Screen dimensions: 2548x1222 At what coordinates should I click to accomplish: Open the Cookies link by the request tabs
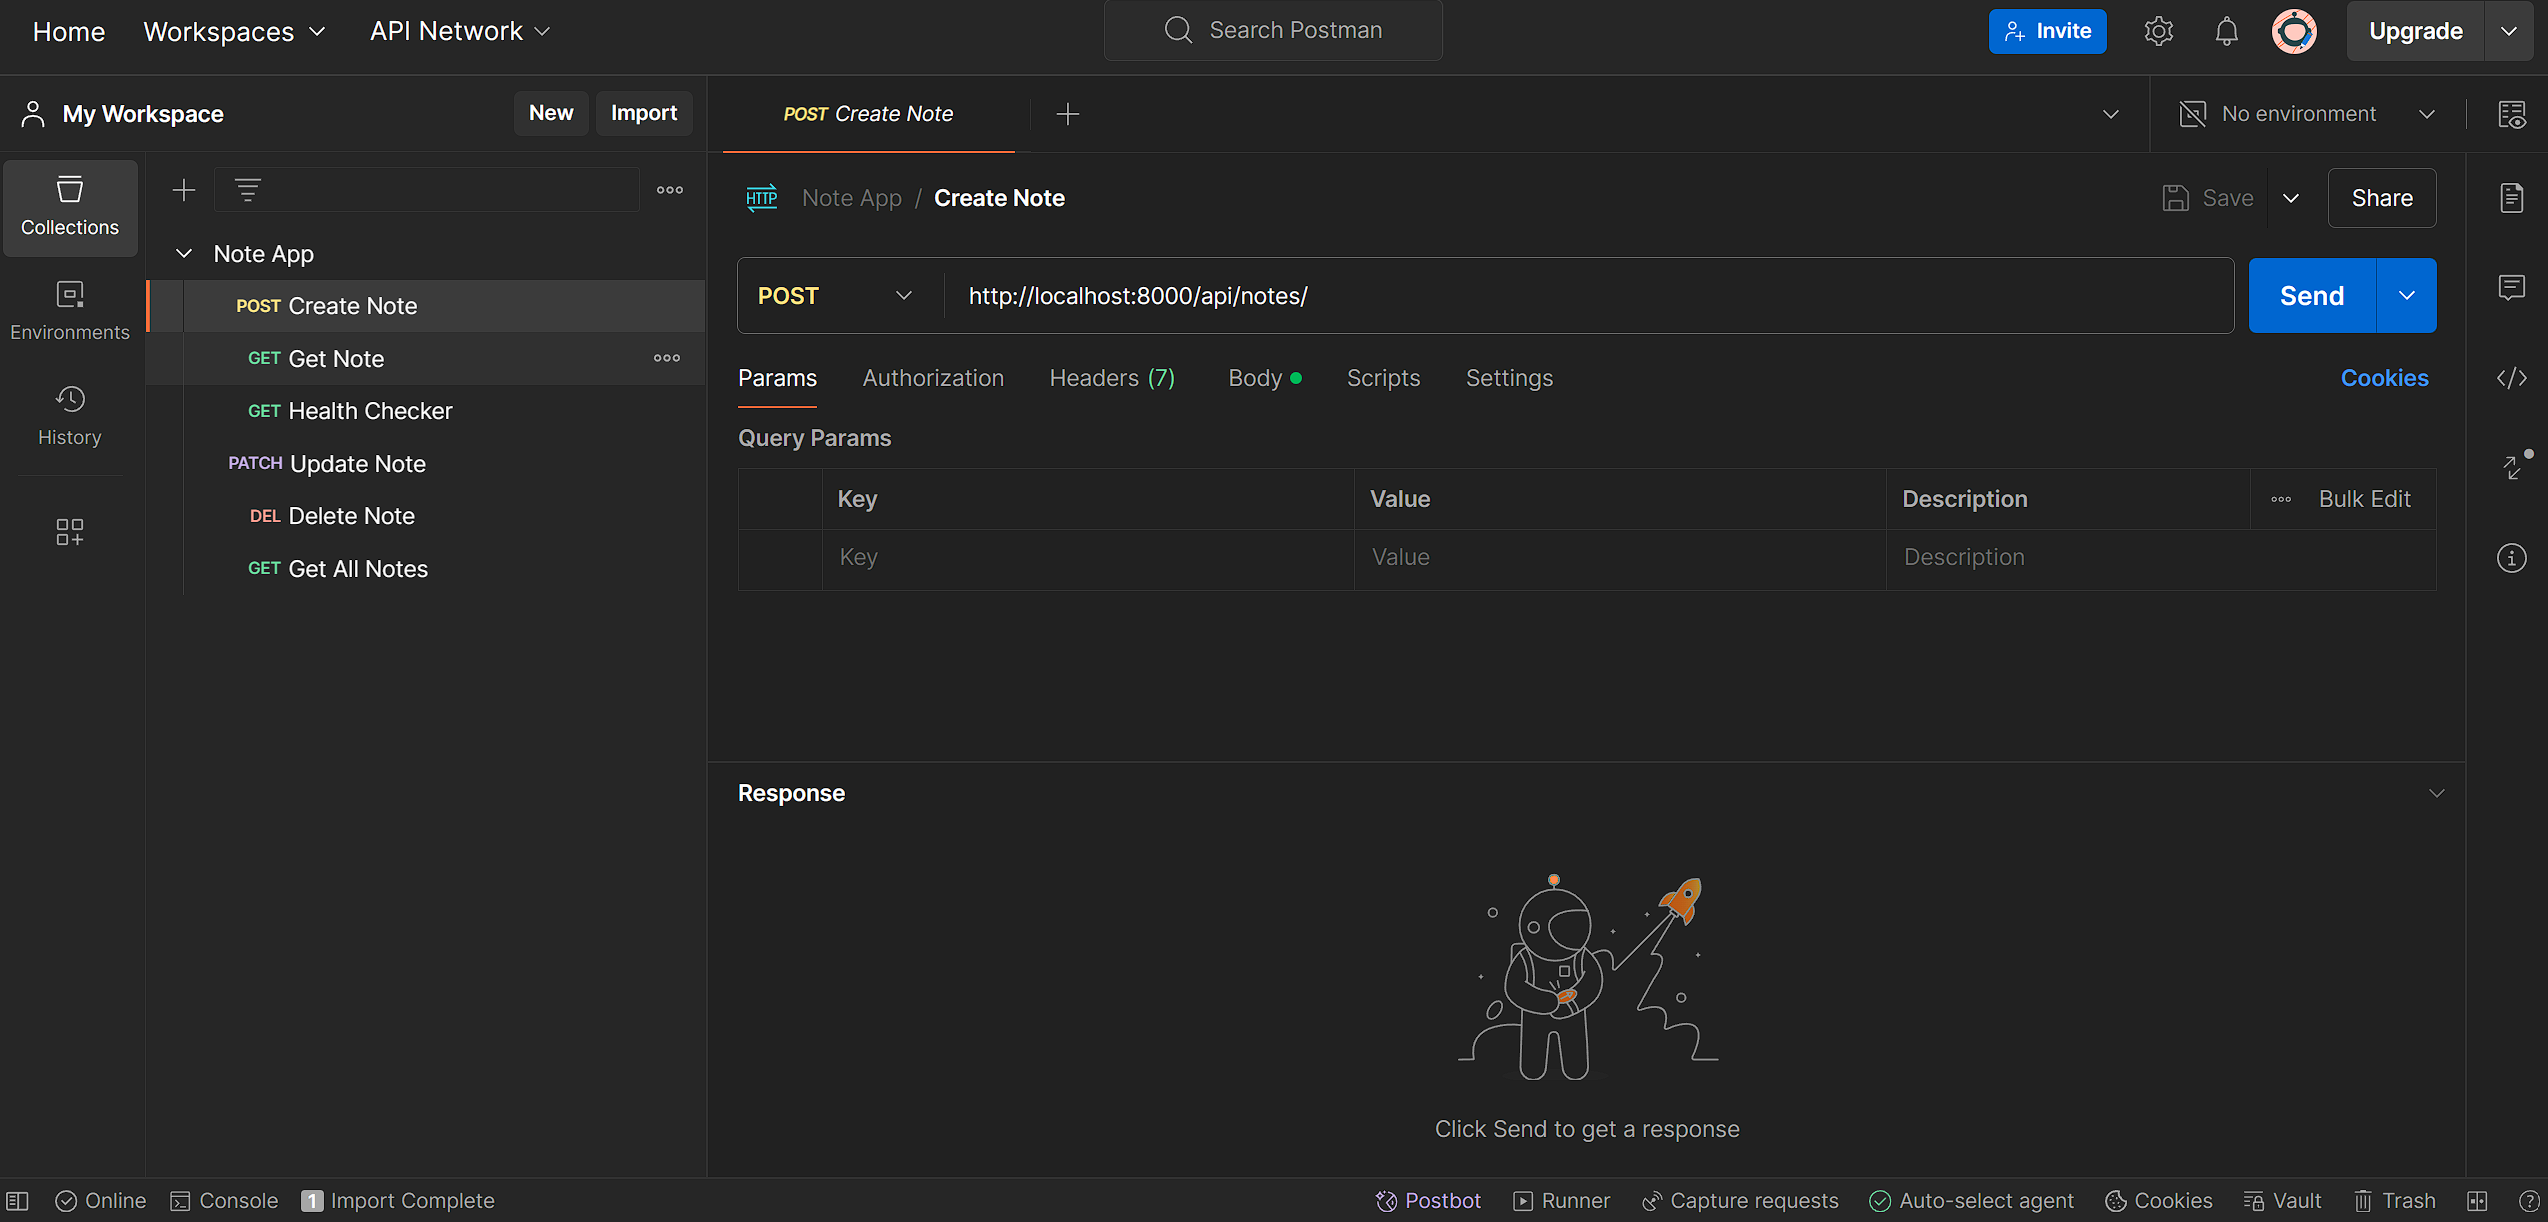(x=2384, y=378)
